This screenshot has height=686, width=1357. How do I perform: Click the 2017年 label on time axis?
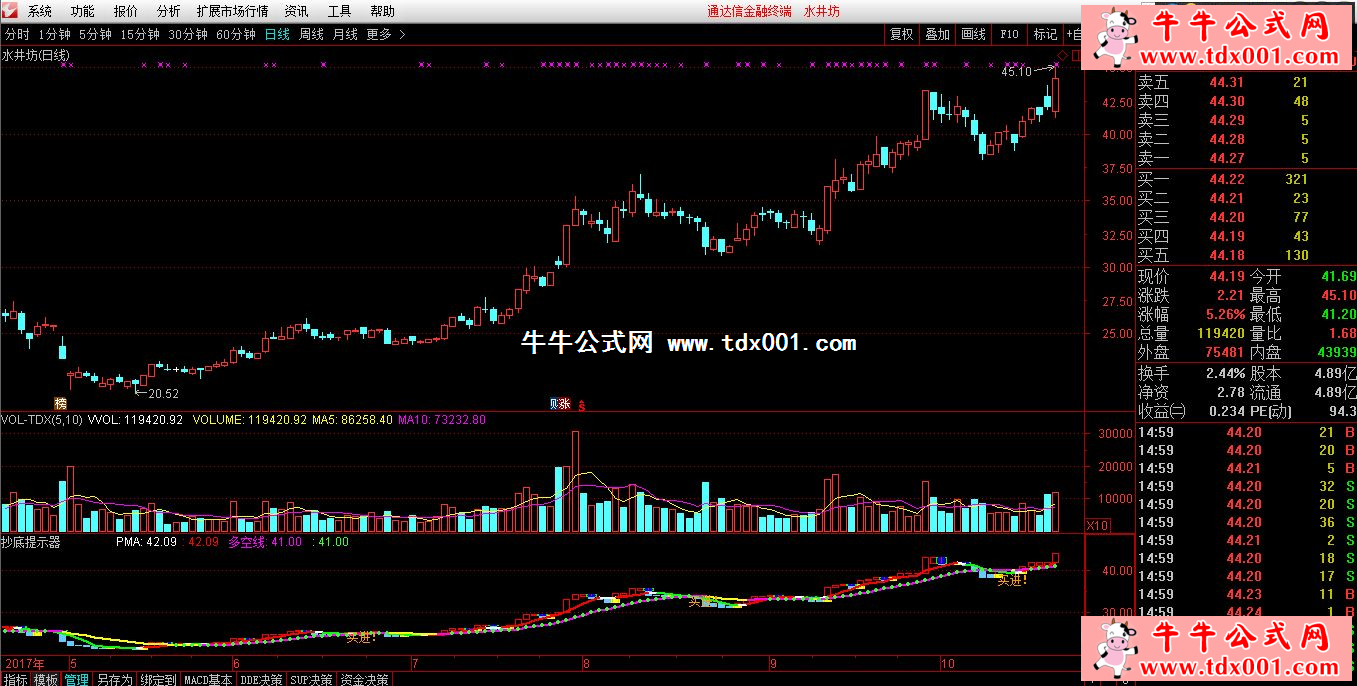(x=24, y=663)
